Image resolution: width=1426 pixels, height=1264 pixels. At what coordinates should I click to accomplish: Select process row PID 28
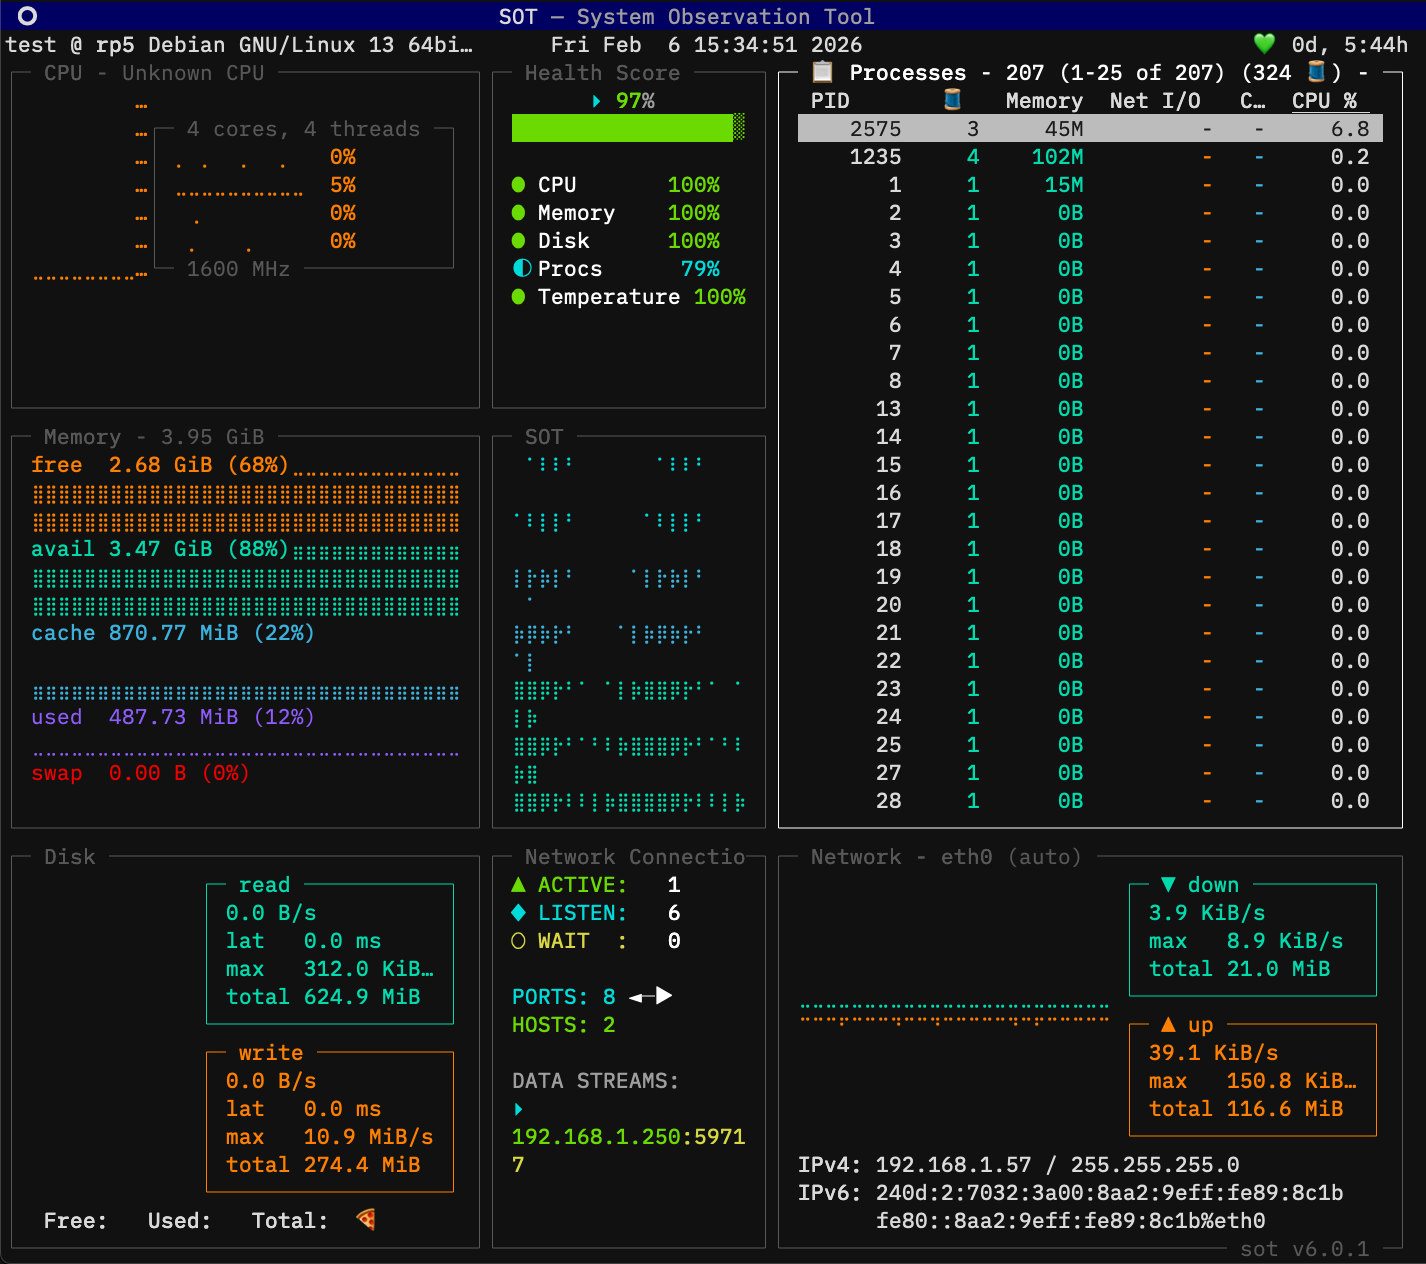coord(1090,800)
